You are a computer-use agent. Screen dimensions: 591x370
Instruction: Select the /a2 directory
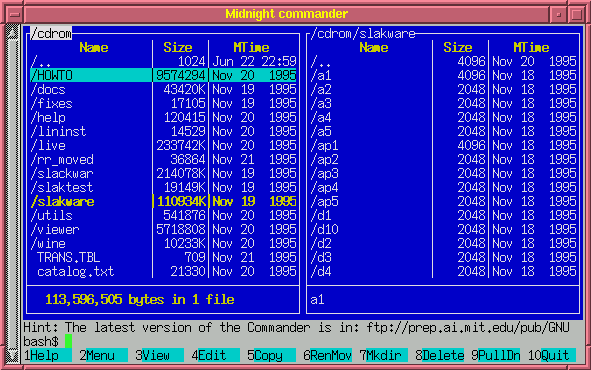(443, 89)
